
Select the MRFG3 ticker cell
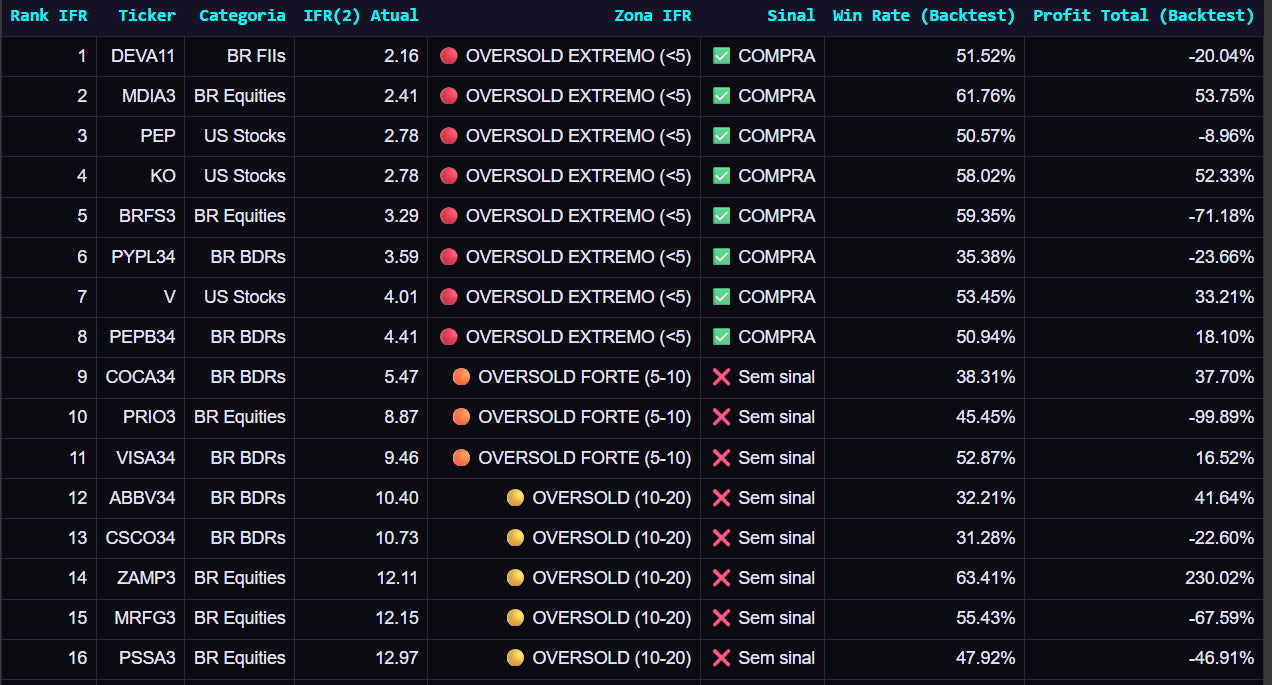pyautogui.click(x=145, y=618)
